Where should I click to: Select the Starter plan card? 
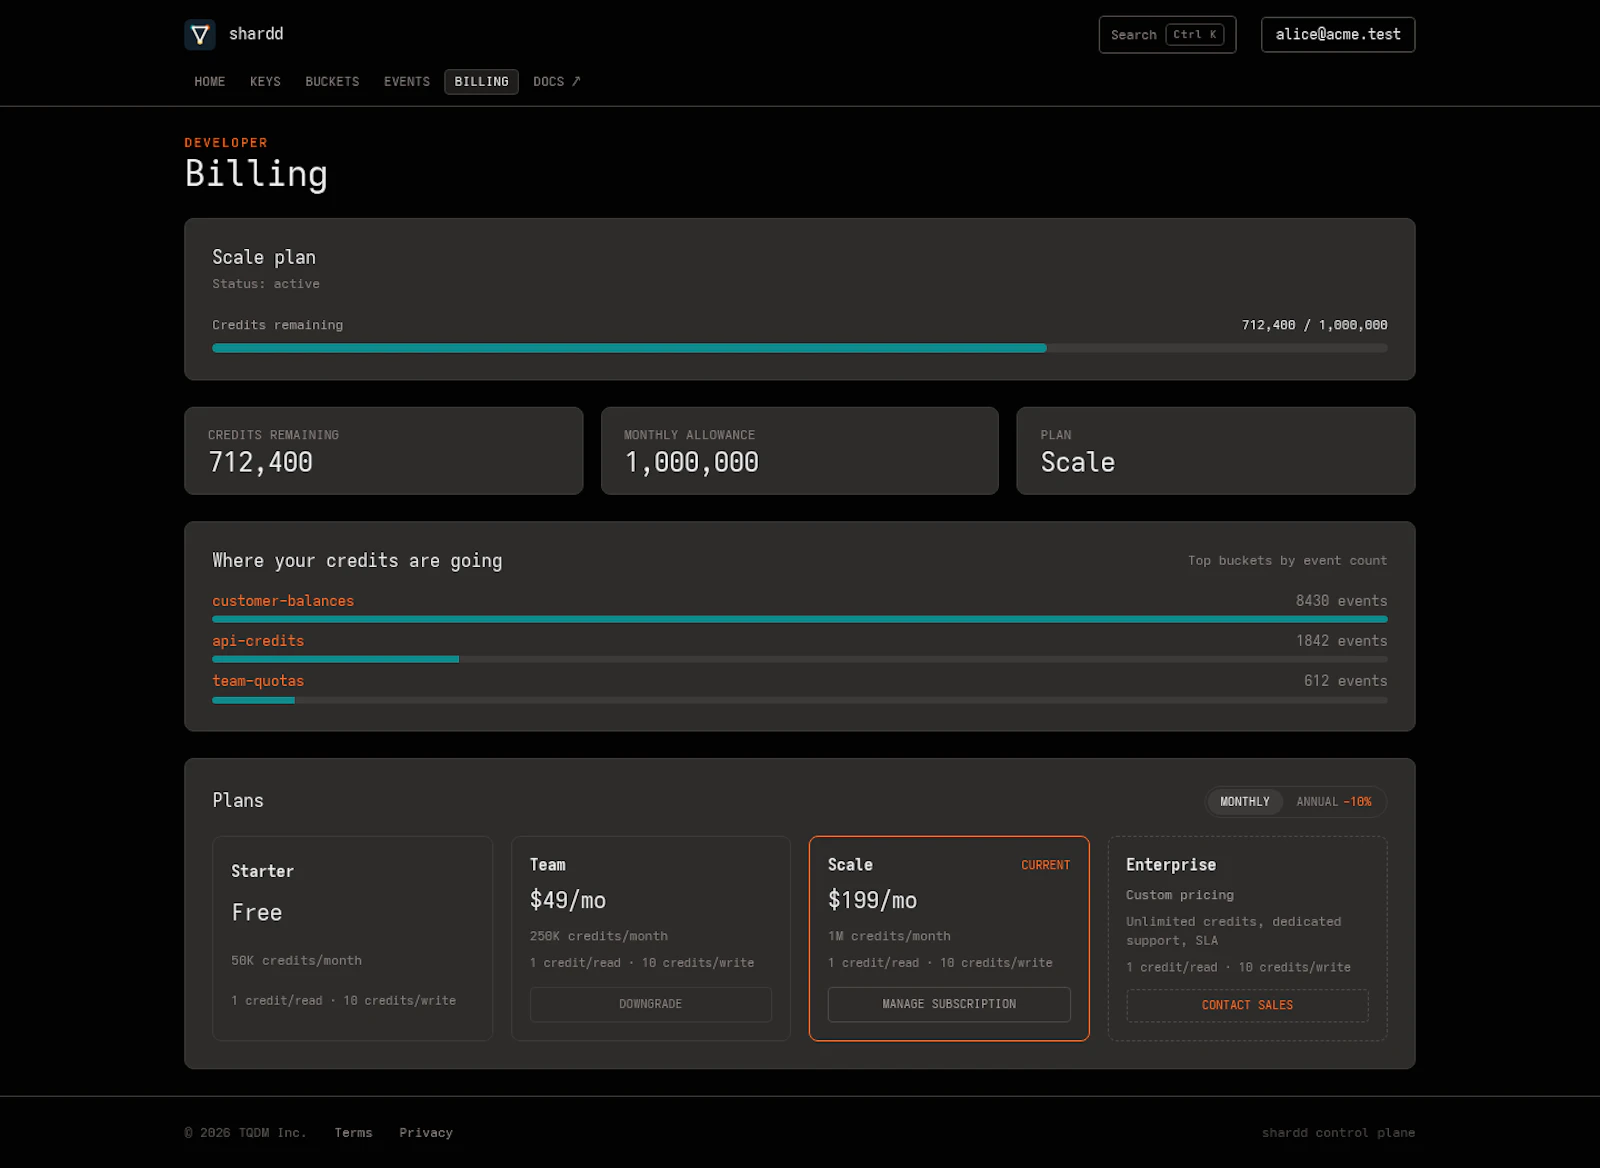coord(353,939)
